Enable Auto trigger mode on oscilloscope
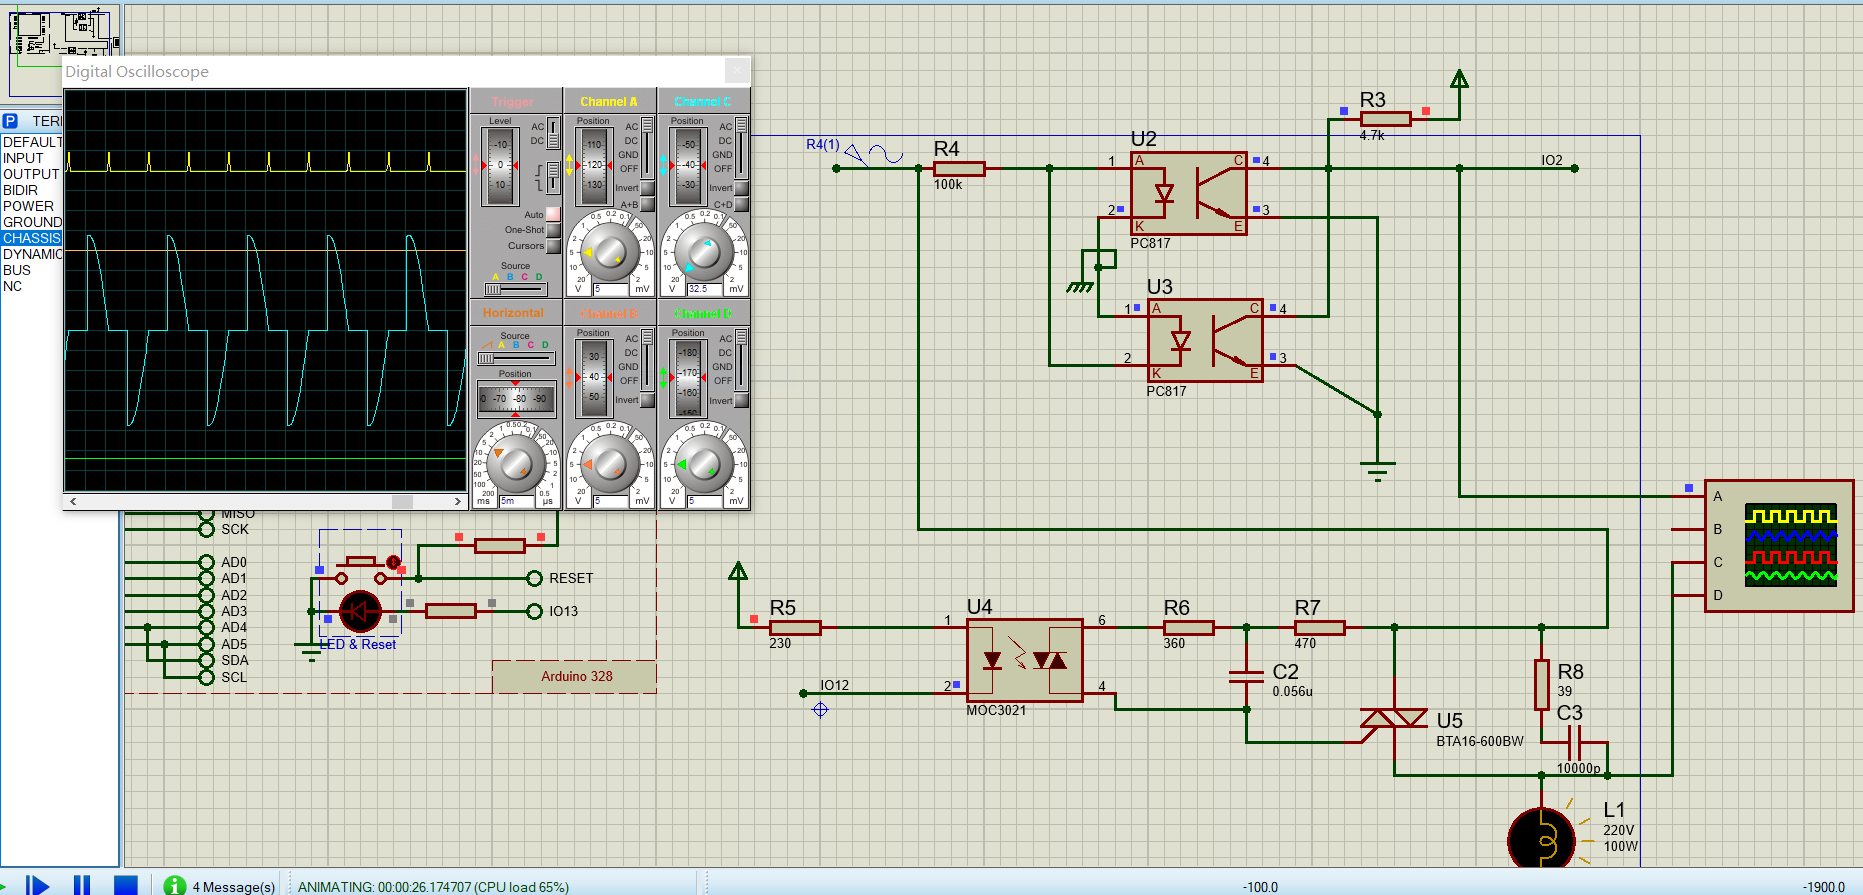 pos(553,214)
